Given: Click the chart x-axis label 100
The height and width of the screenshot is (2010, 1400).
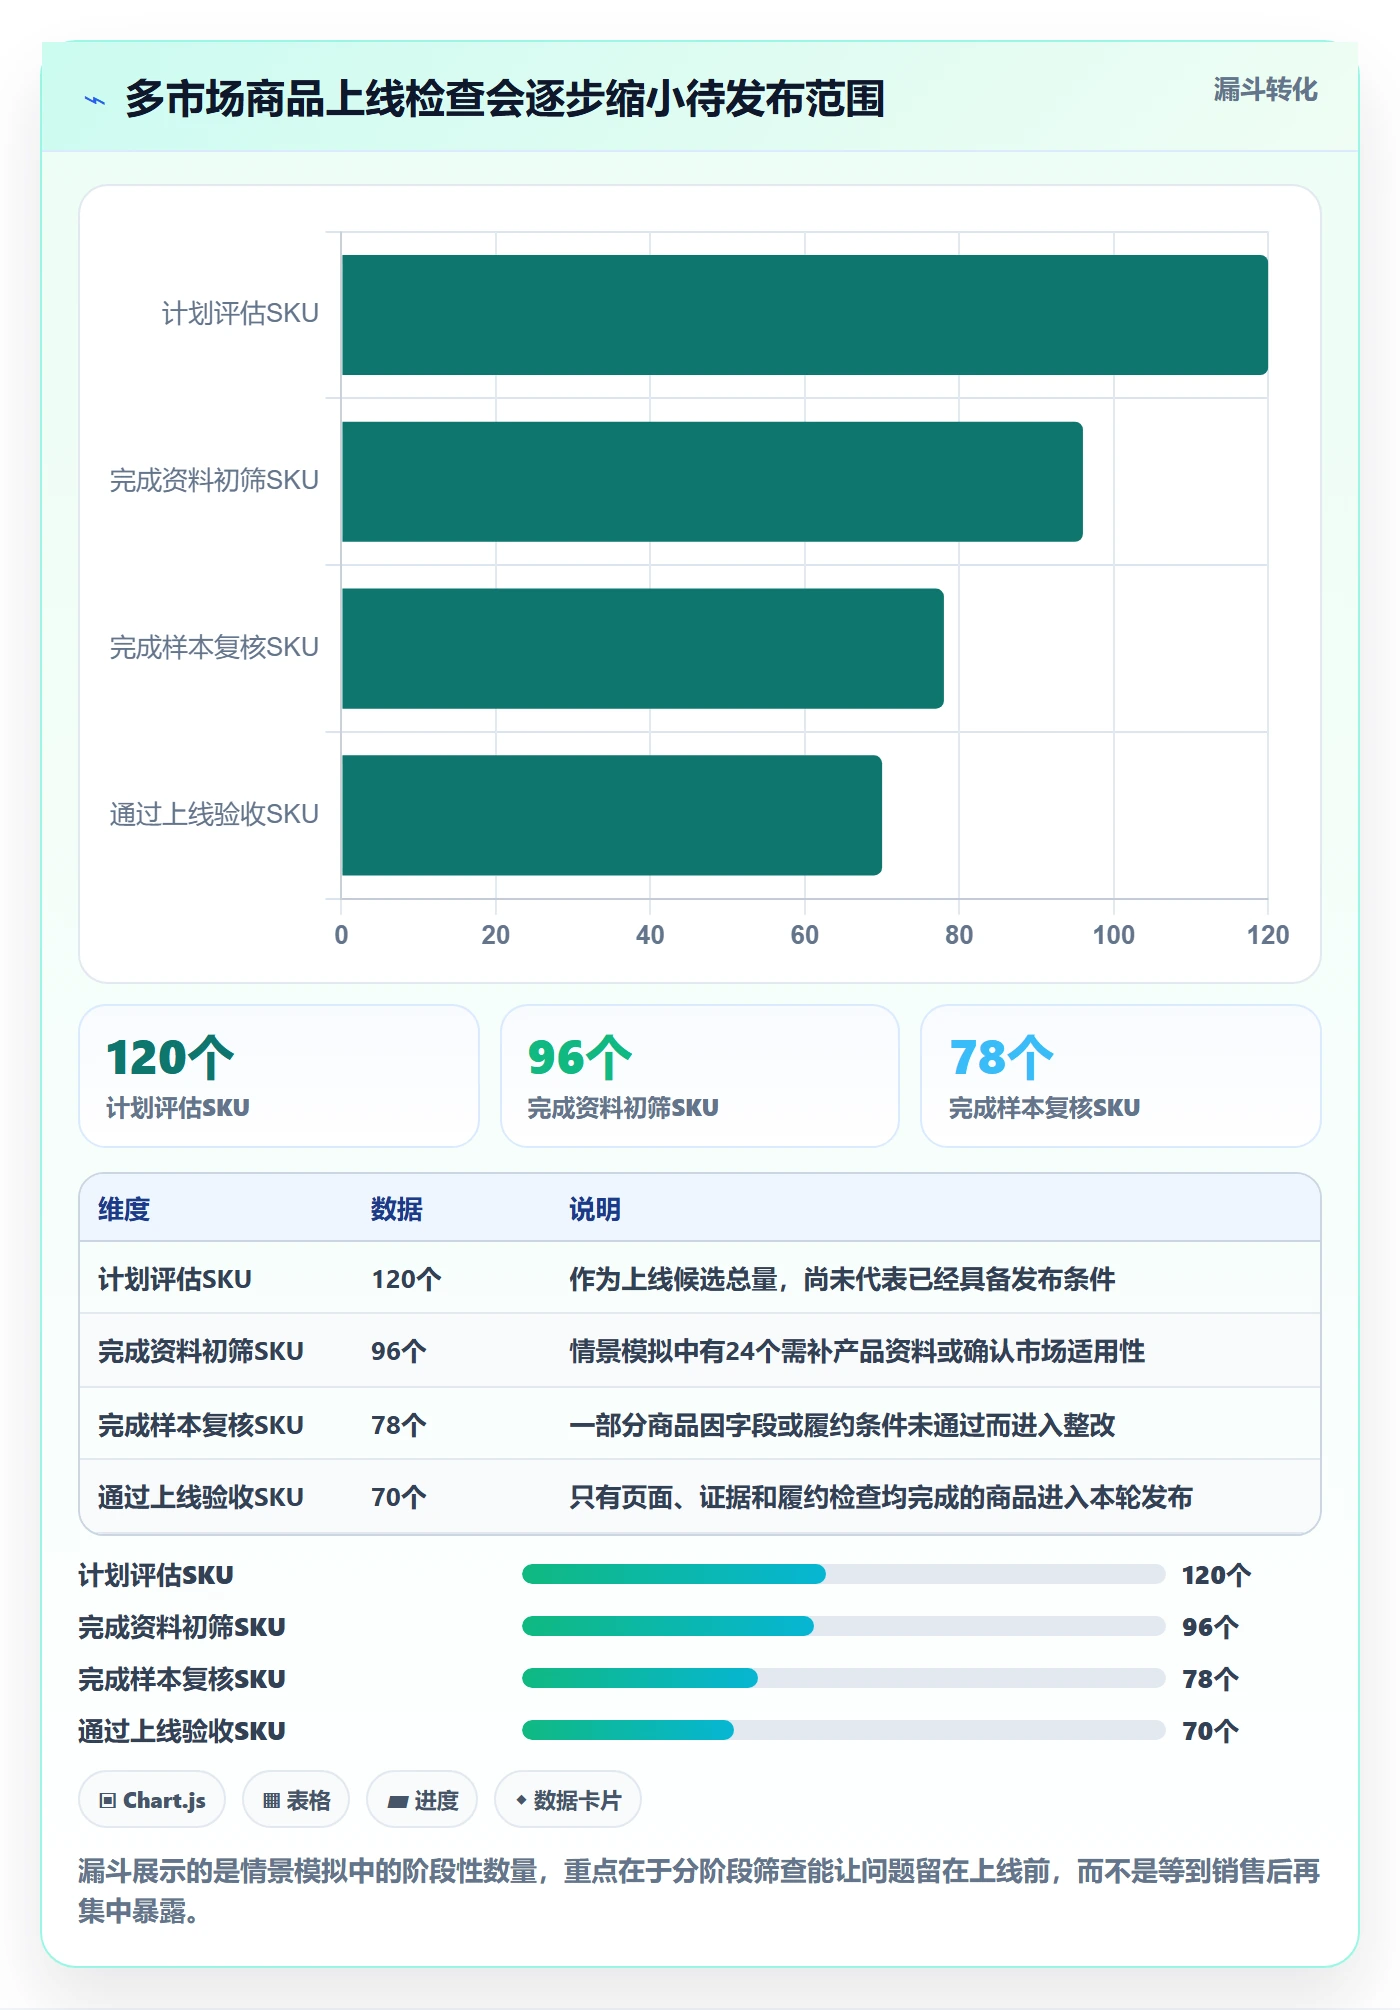Looking at the screenshot, I should [1113, 935].
